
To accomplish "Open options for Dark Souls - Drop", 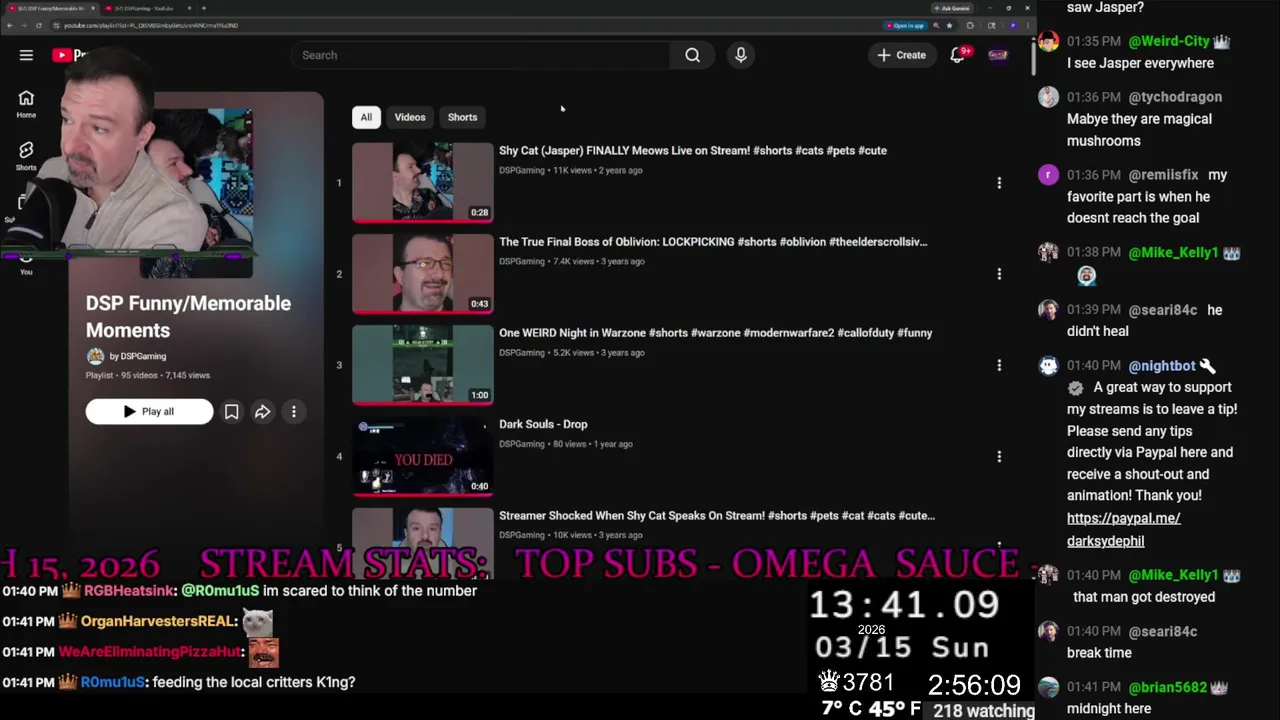I will (999, 457).
